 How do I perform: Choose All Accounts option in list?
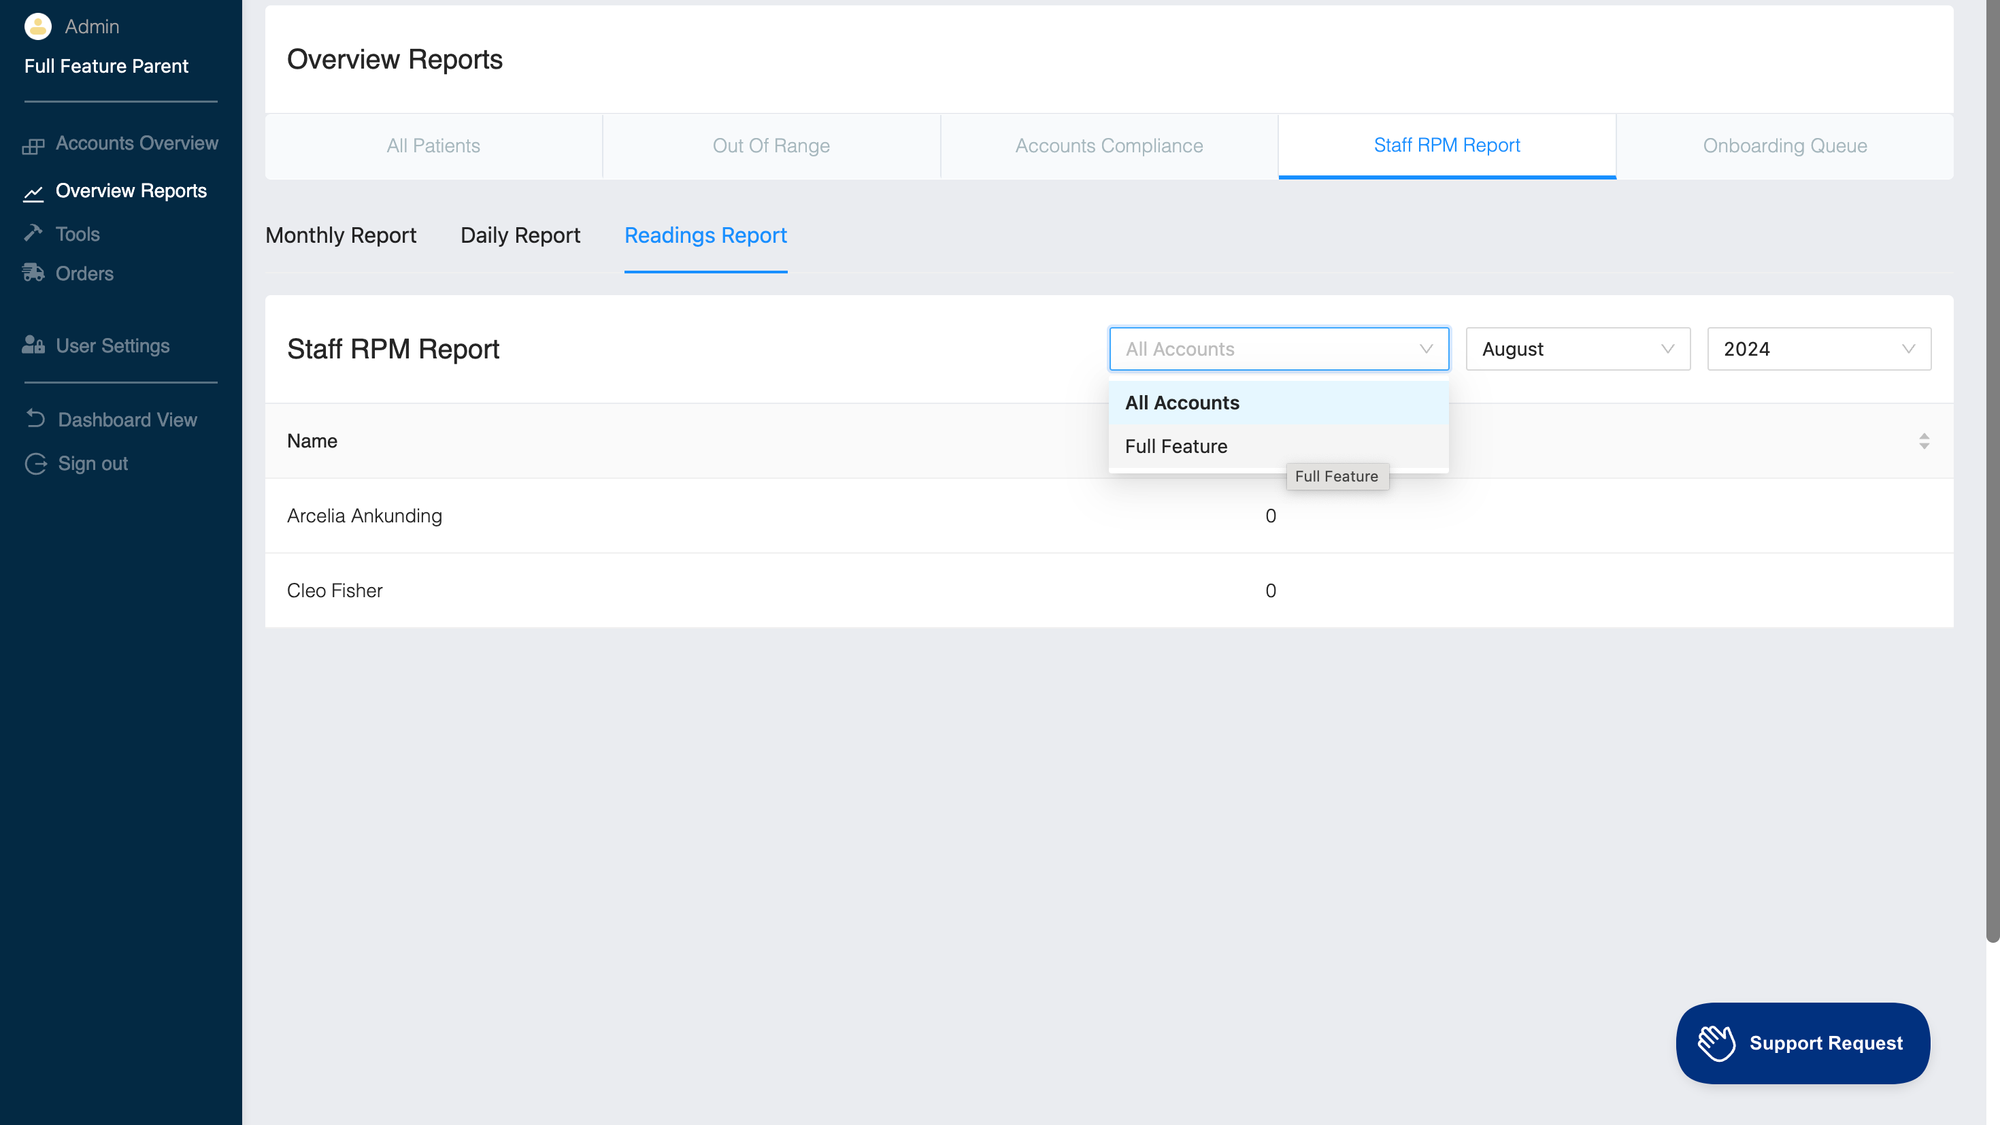coord(1182,403)
